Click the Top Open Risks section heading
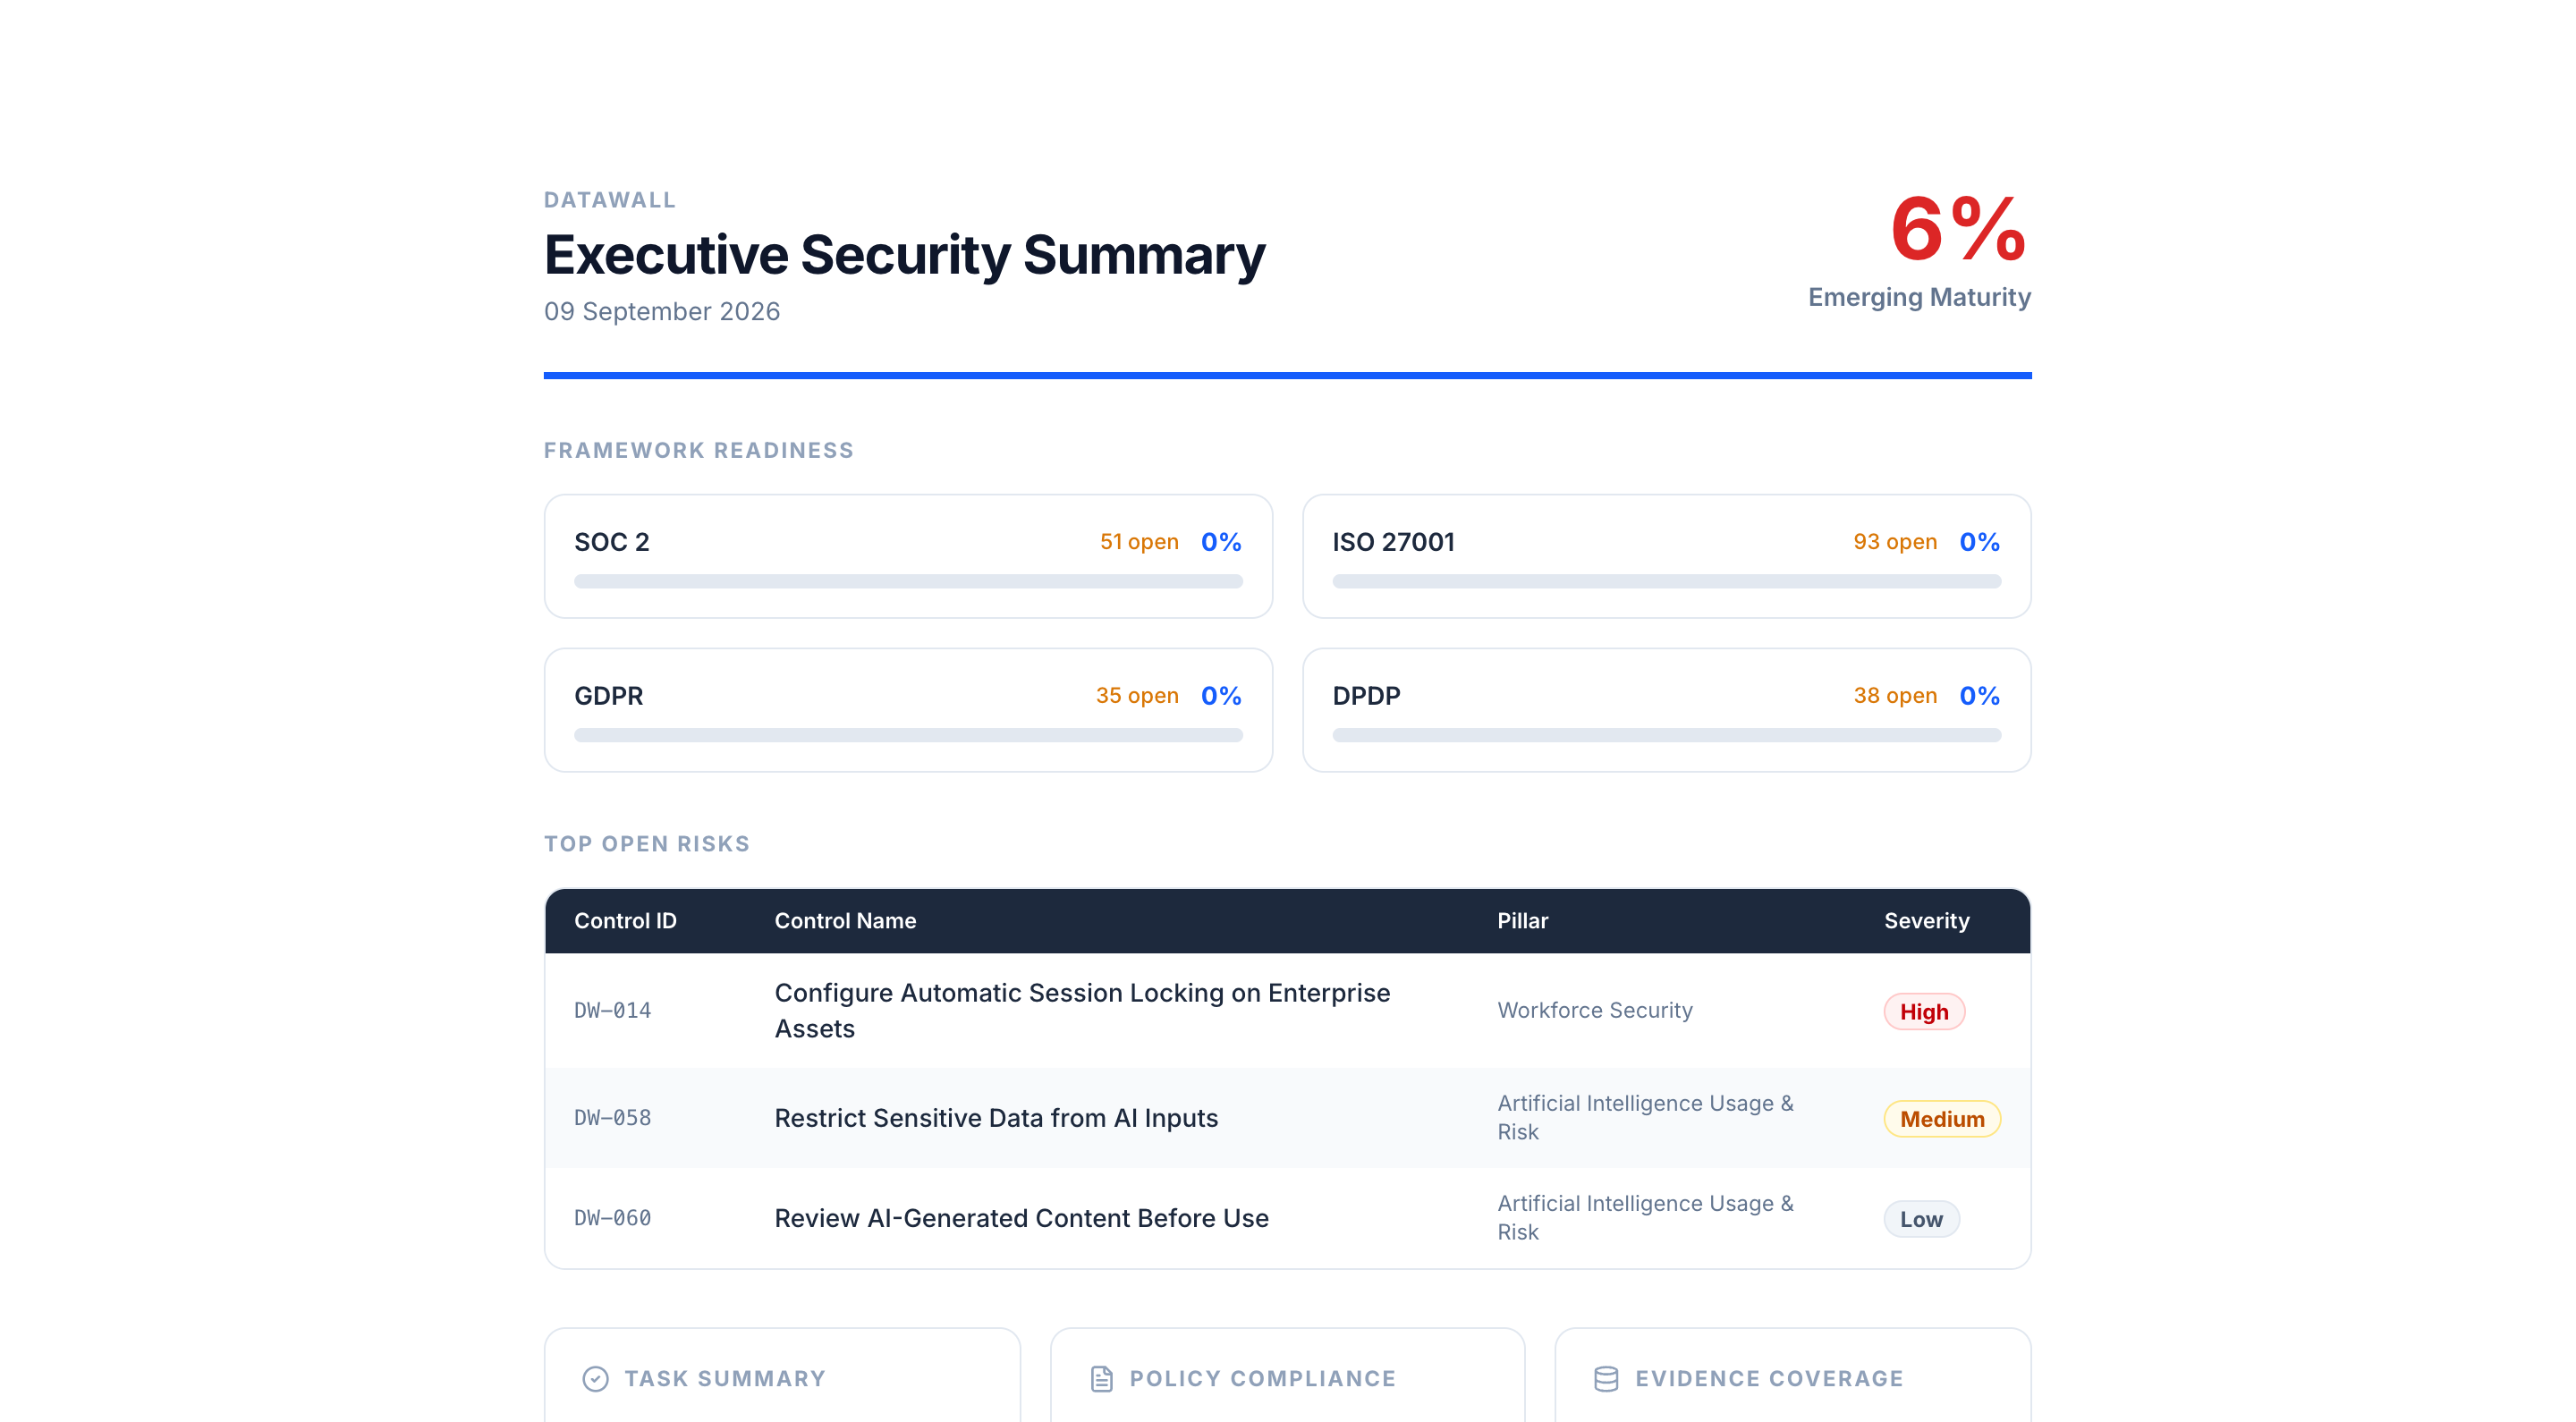The image size is (2576, 1422). coord(646,844)
